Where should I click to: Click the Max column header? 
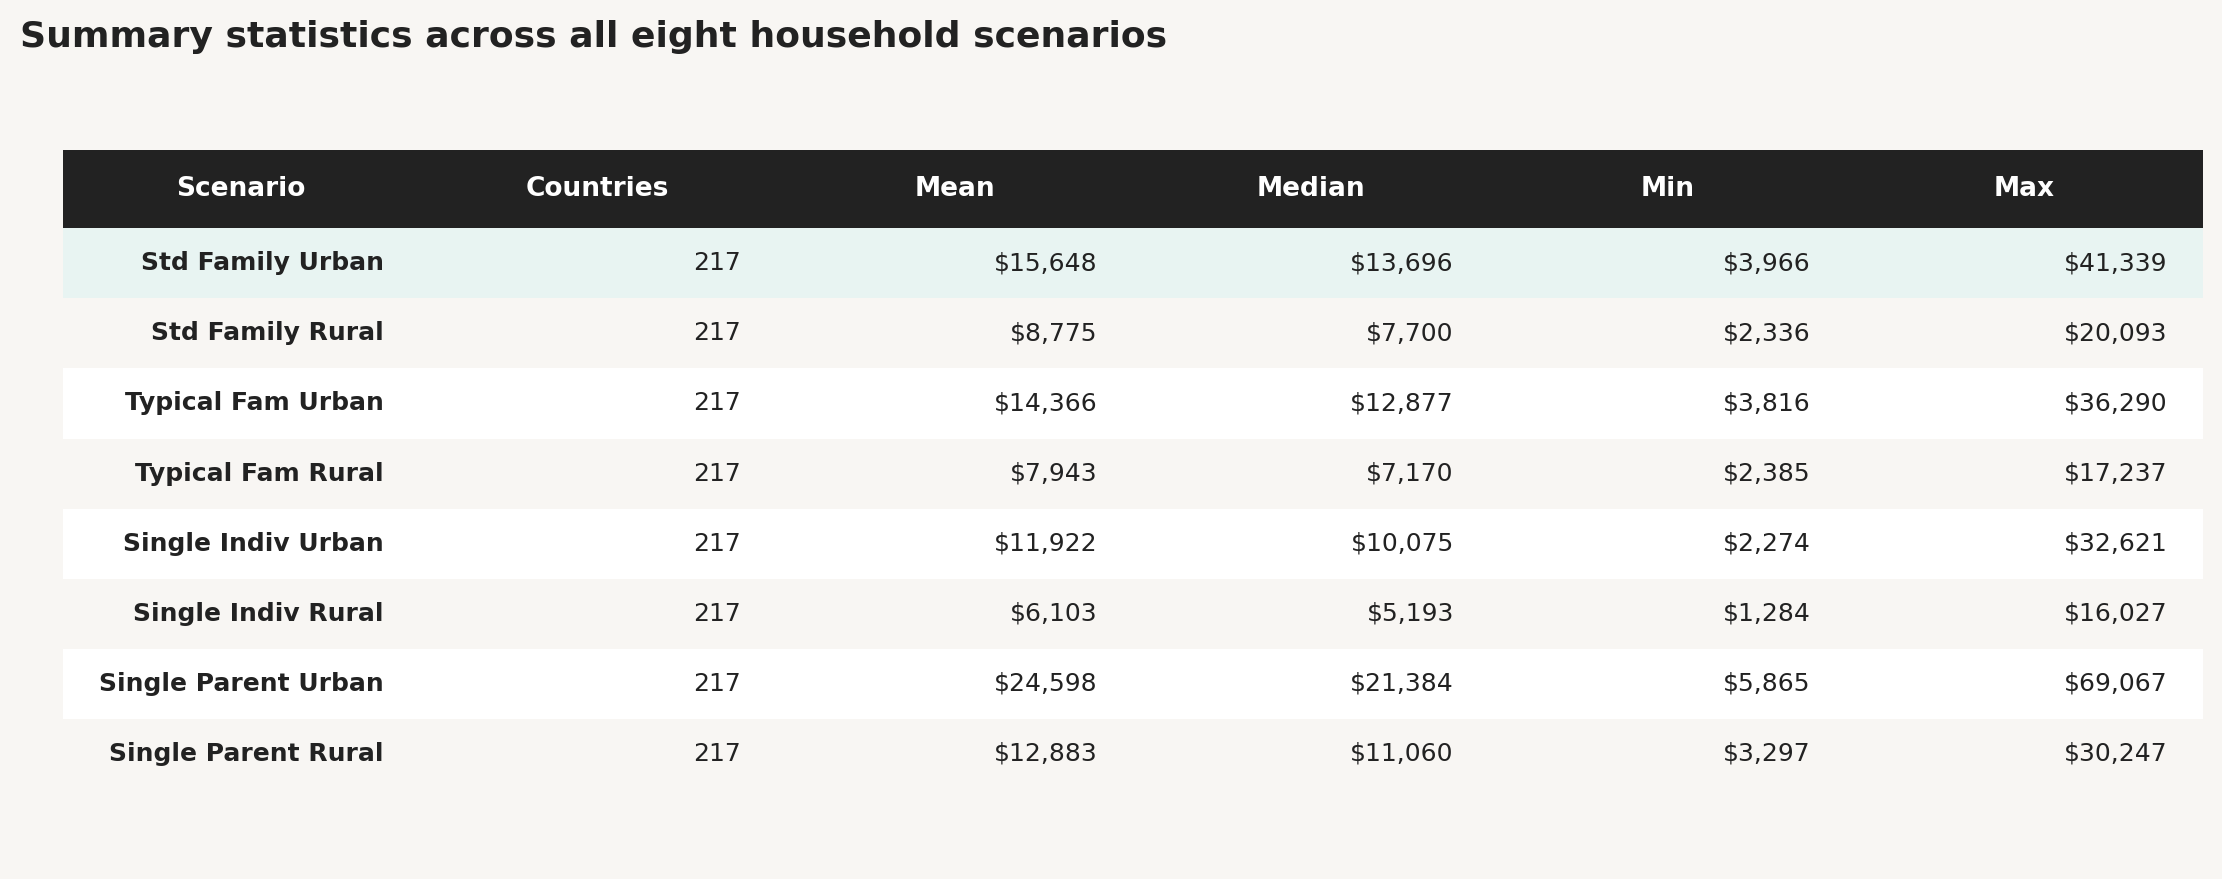tap(2023, 188)
